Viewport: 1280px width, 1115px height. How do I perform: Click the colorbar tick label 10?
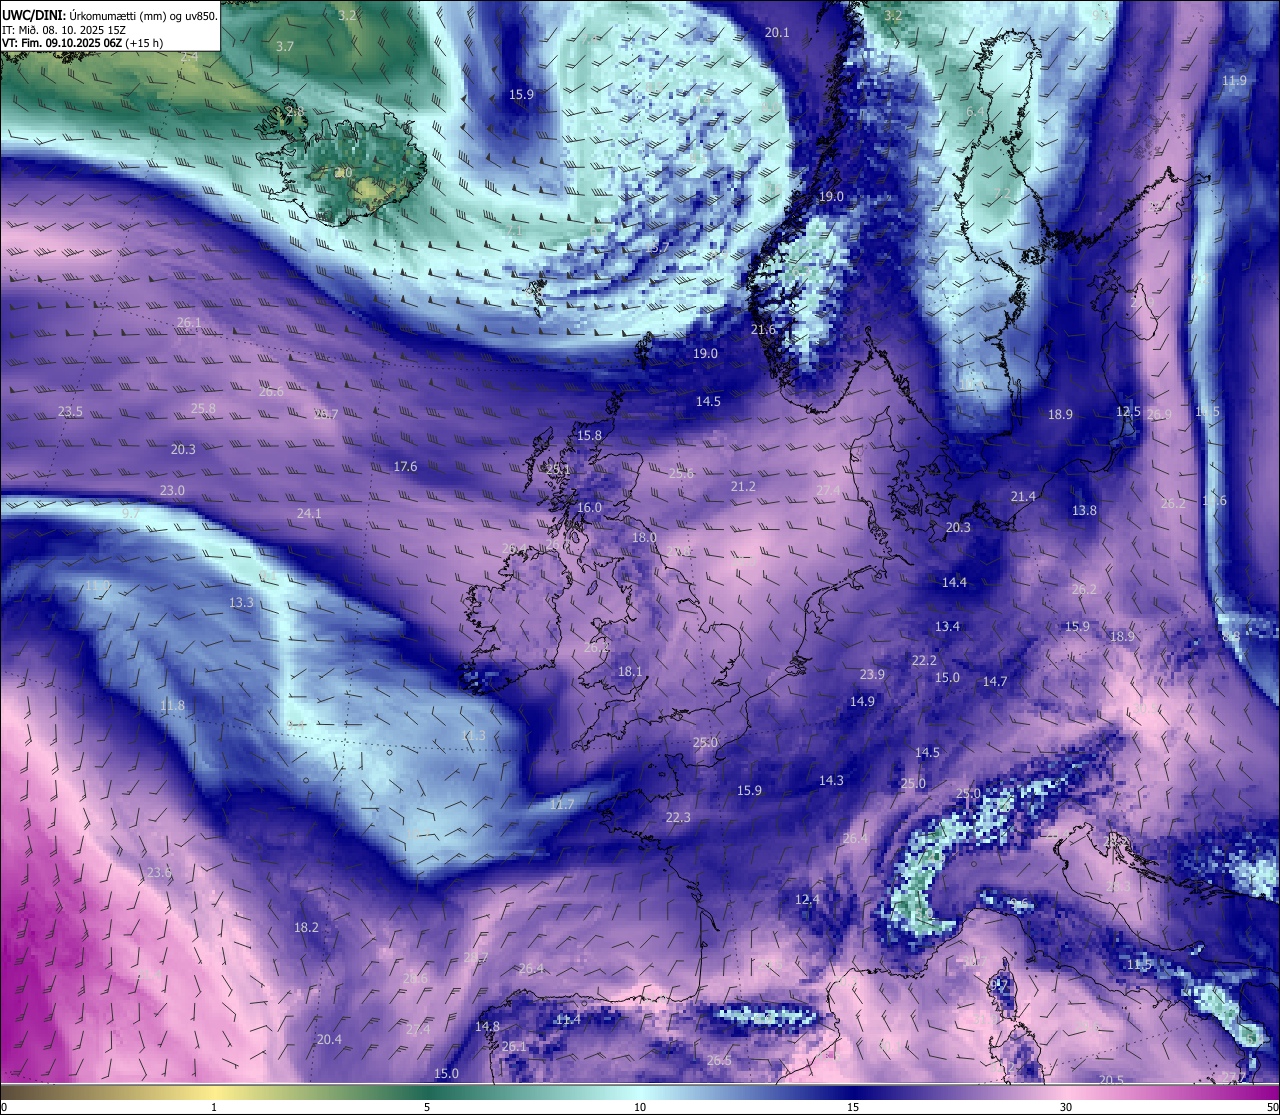click(640, 1107)
